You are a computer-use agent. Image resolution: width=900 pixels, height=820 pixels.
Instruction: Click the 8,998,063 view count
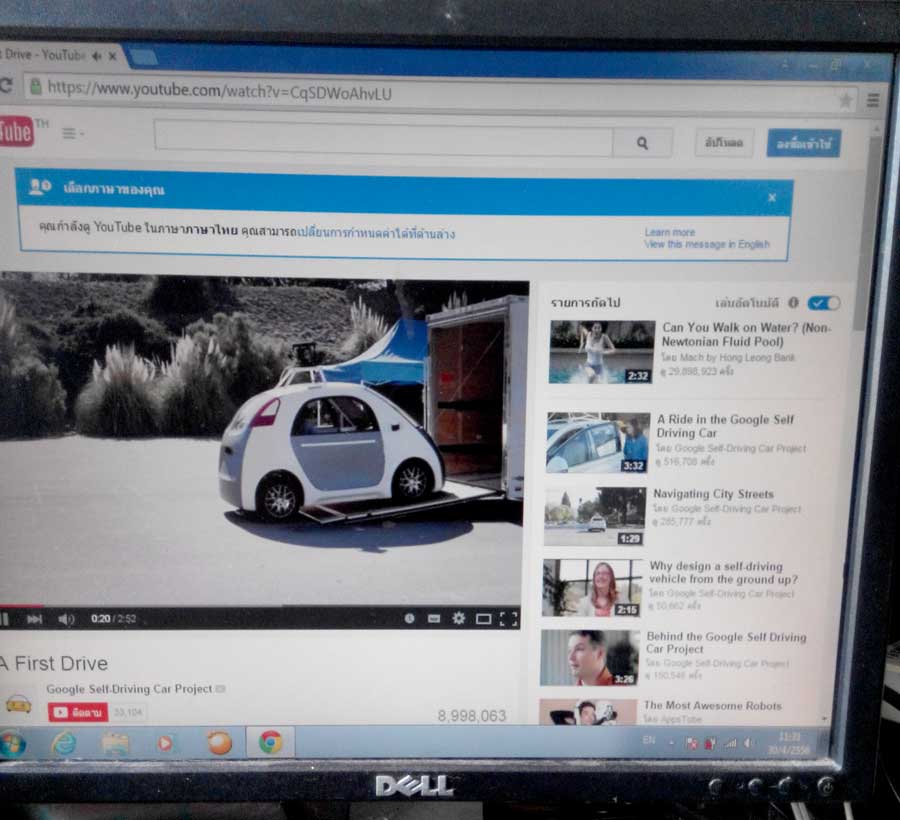[x=472, y=716]
